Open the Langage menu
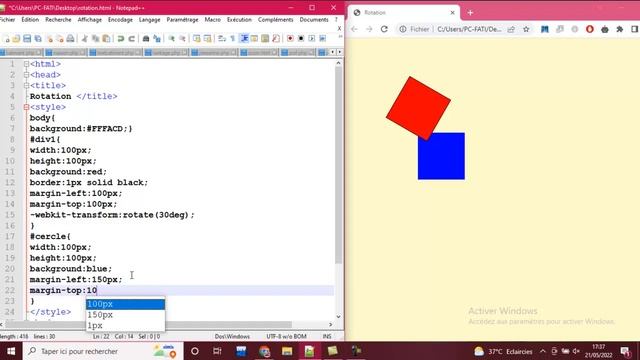Screen dimensions: 640x360 coord(149,20)
